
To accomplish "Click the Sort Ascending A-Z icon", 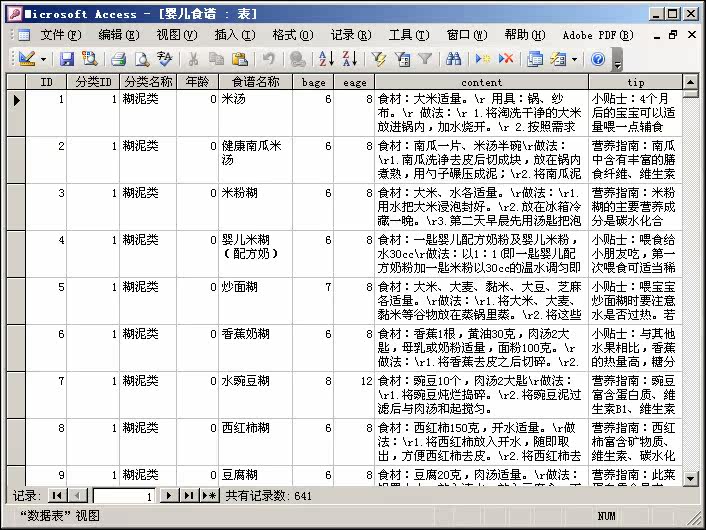I will (x=326, y=59).
